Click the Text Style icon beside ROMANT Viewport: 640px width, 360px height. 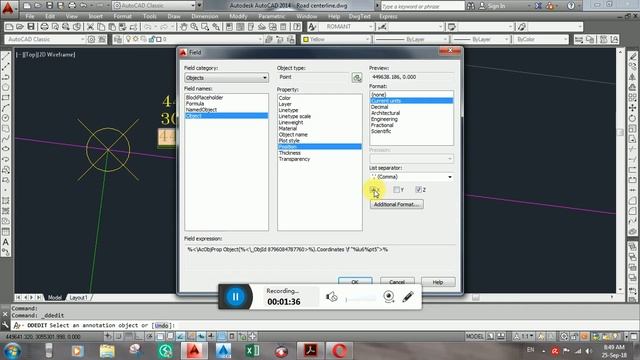312,27
